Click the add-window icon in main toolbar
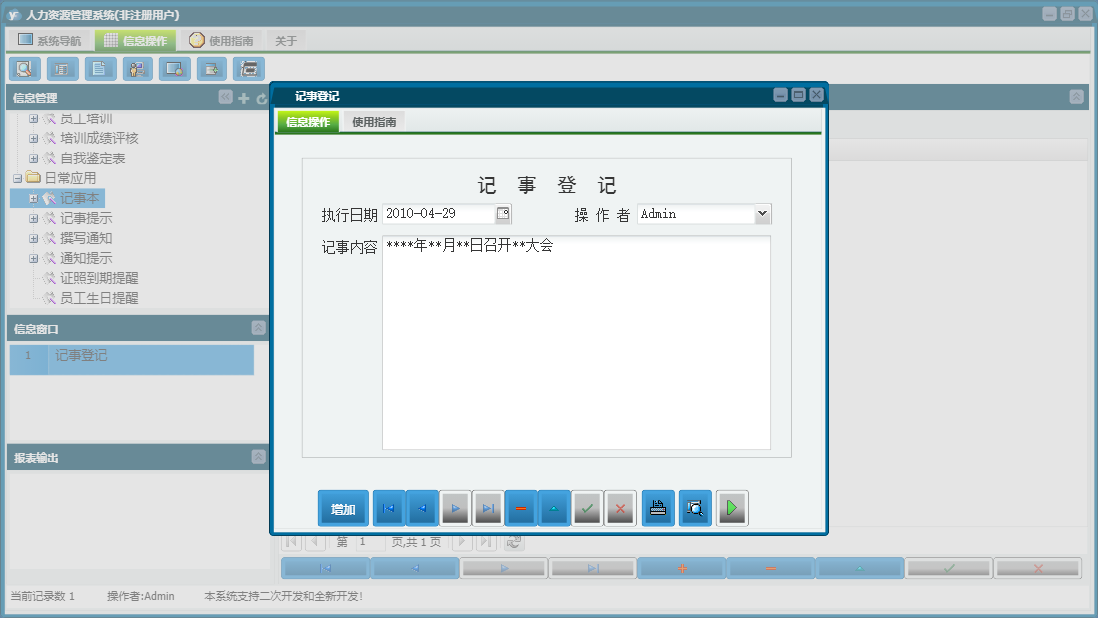The height and width of the screenshot is (618, 1098). click(211, 69)
